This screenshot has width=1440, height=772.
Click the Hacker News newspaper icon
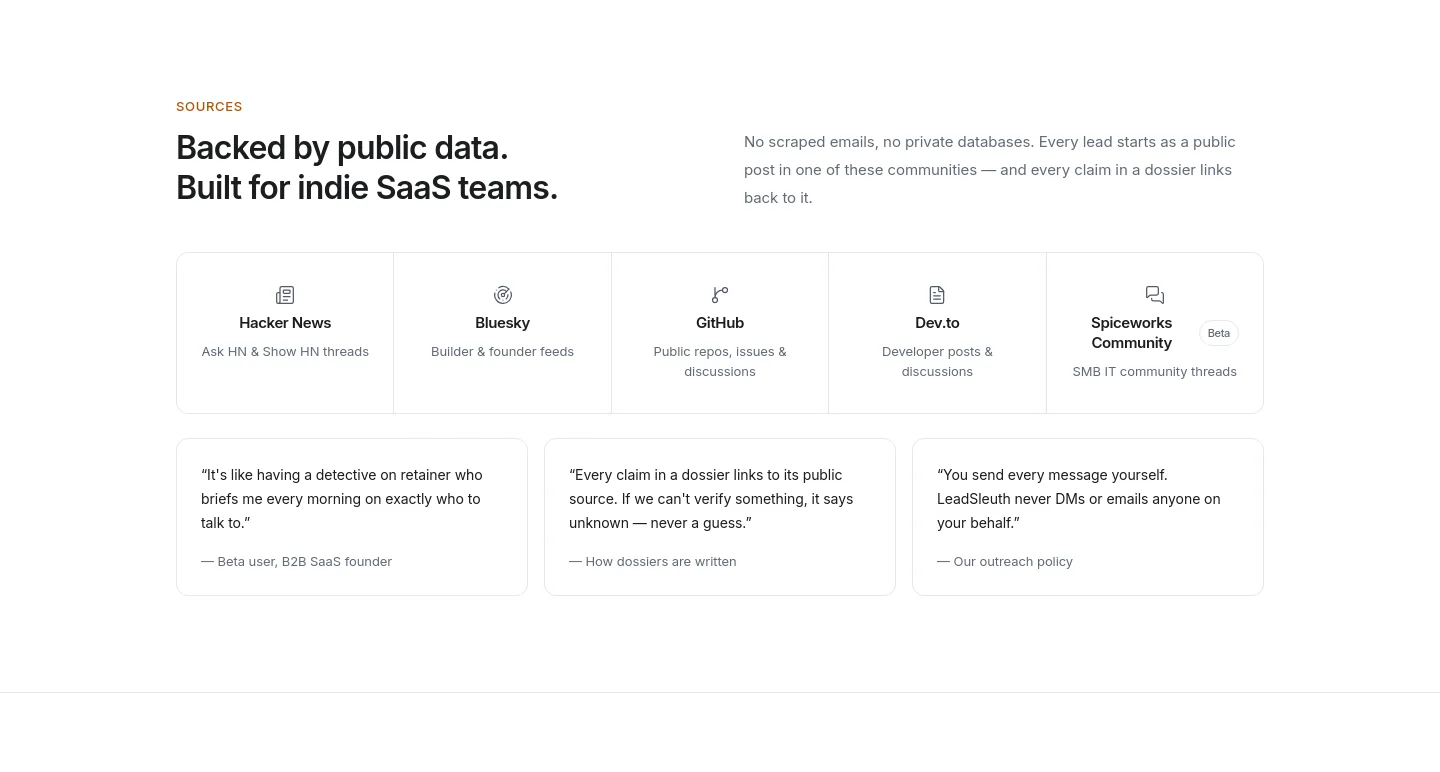(285, 295)
